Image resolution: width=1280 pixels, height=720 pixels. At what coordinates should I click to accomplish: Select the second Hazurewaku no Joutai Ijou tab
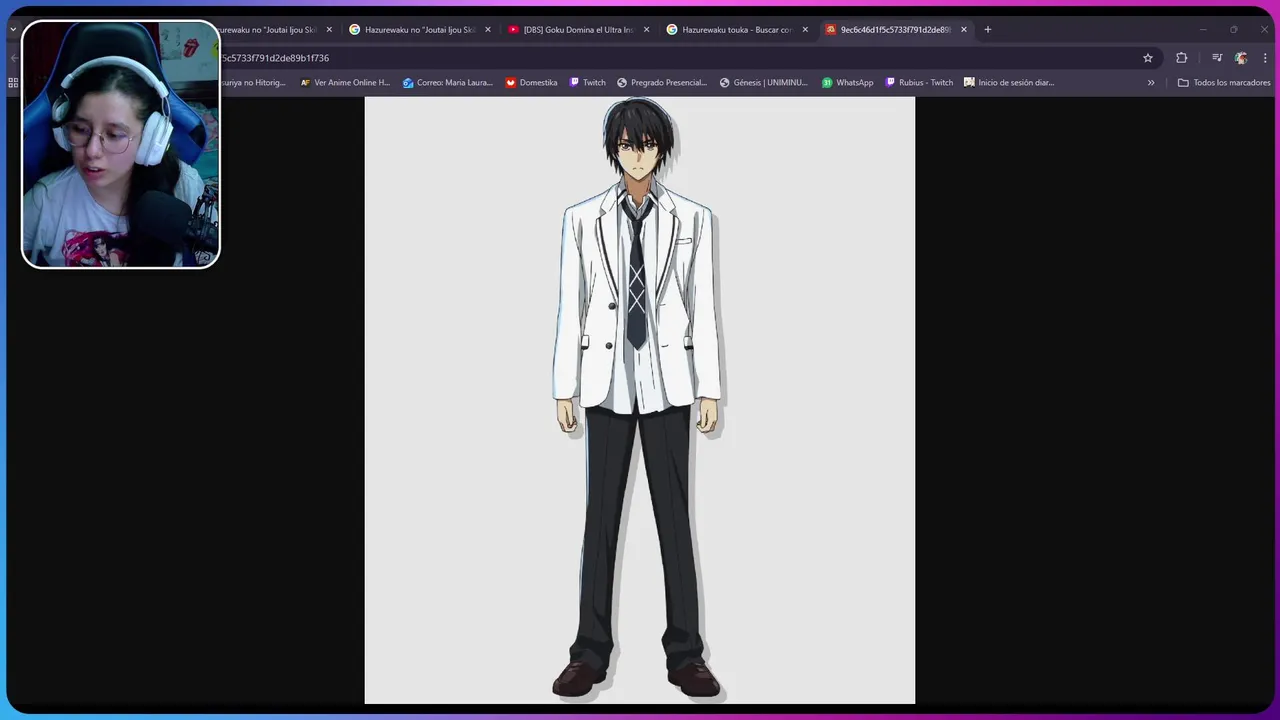coord(420,30)
